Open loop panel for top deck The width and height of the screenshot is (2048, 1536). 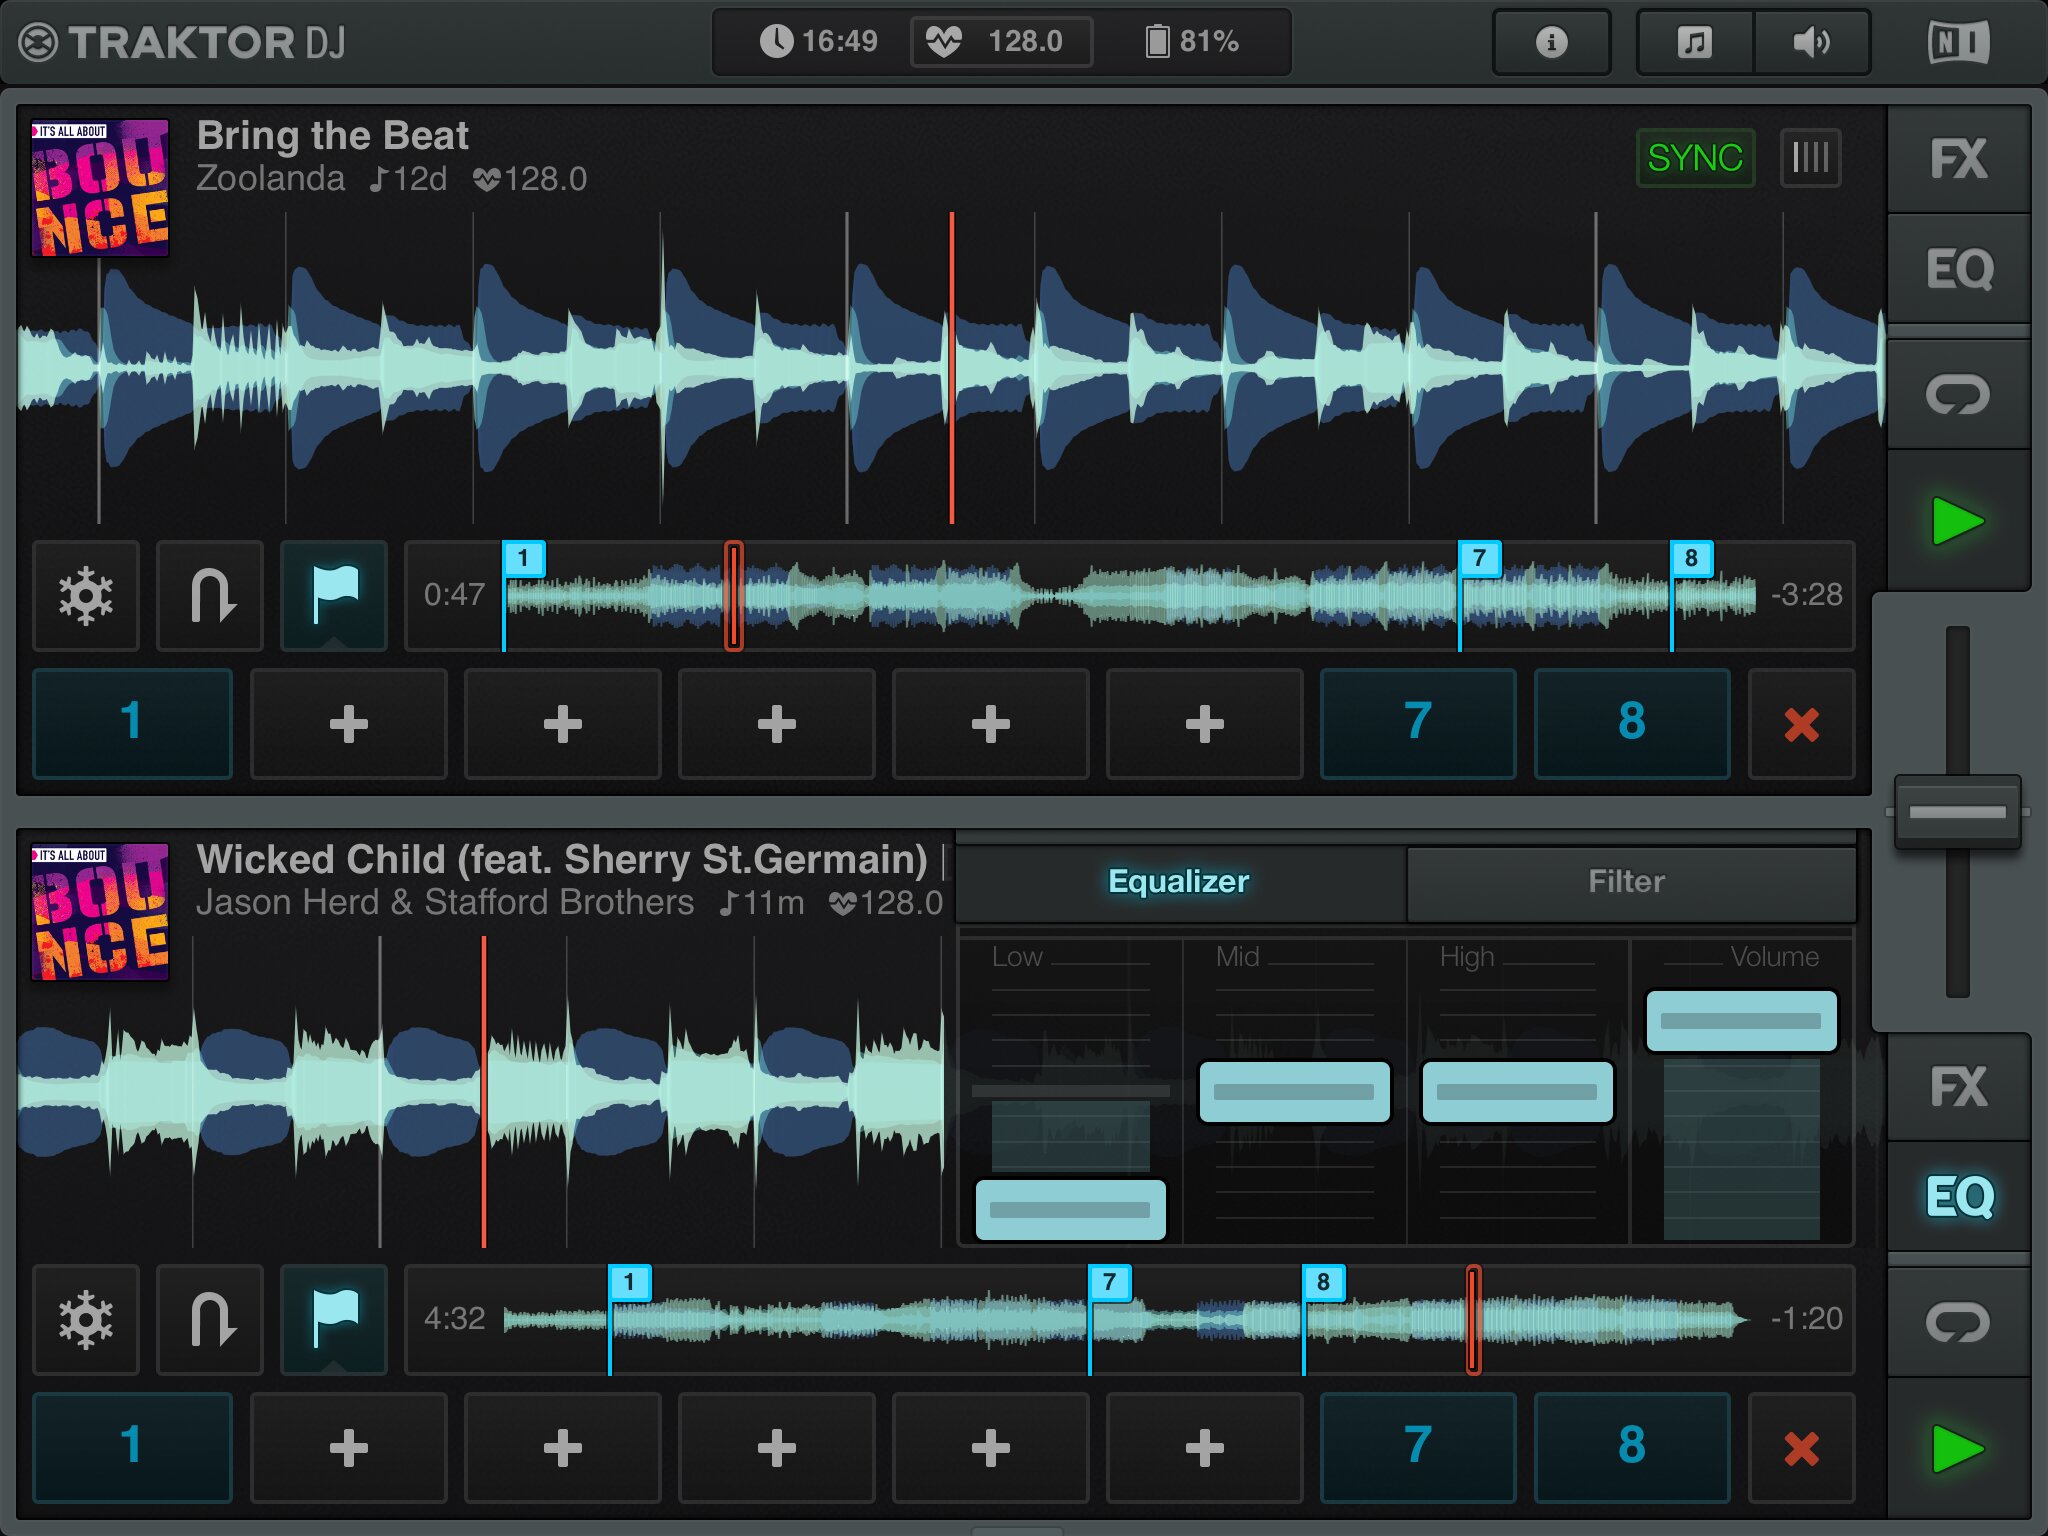click(x=1958, y=395)
